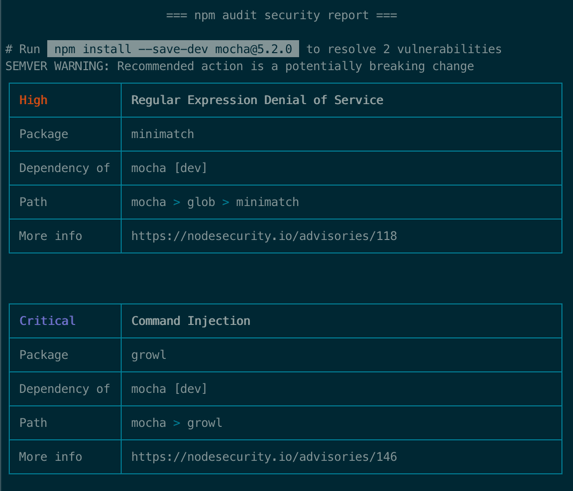Screen dimensions: 573x491
Task: Select the Regular Expression Denial of Service title
Action: (x=257, y=100)
